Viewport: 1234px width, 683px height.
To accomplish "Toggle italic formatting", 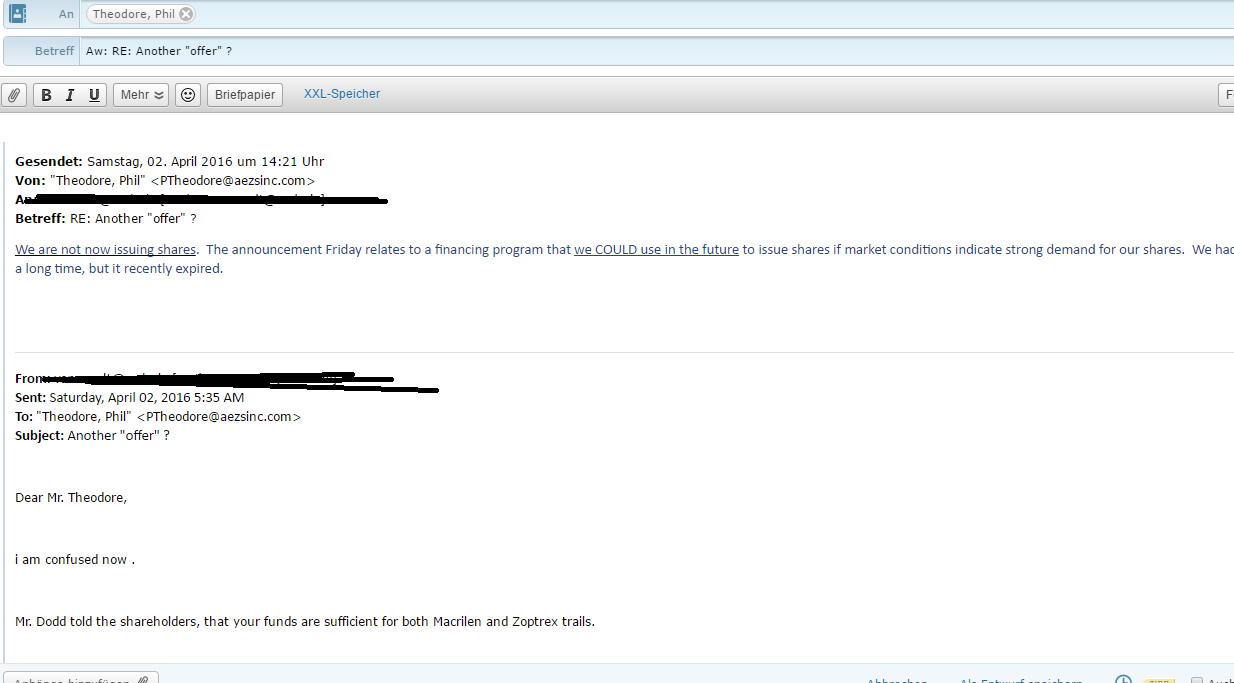I will pyautogui.click(x=70, y=95).
